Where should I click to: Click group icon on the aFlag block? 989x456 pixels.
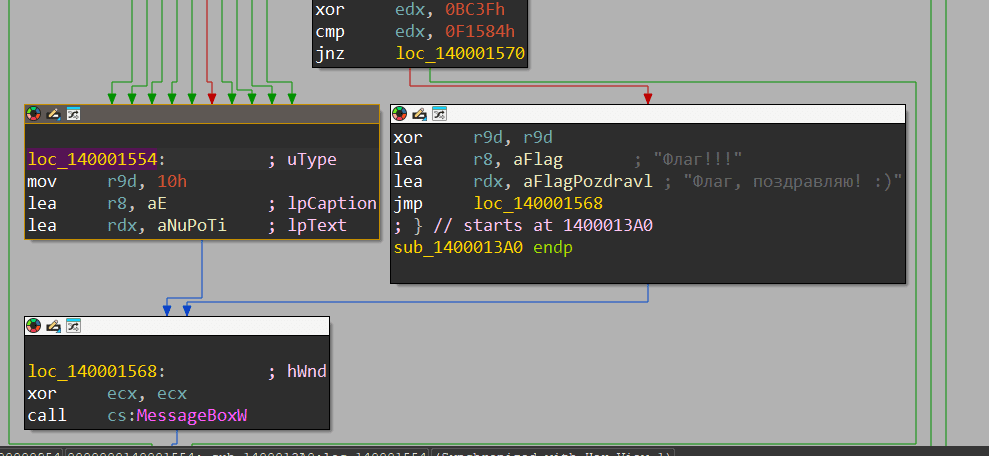[x=438, y=114]
